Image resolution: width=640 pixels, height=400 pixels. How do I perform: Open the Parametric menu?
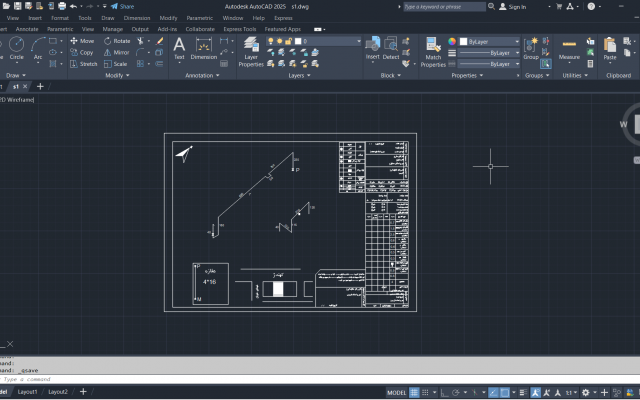[200, 18]
